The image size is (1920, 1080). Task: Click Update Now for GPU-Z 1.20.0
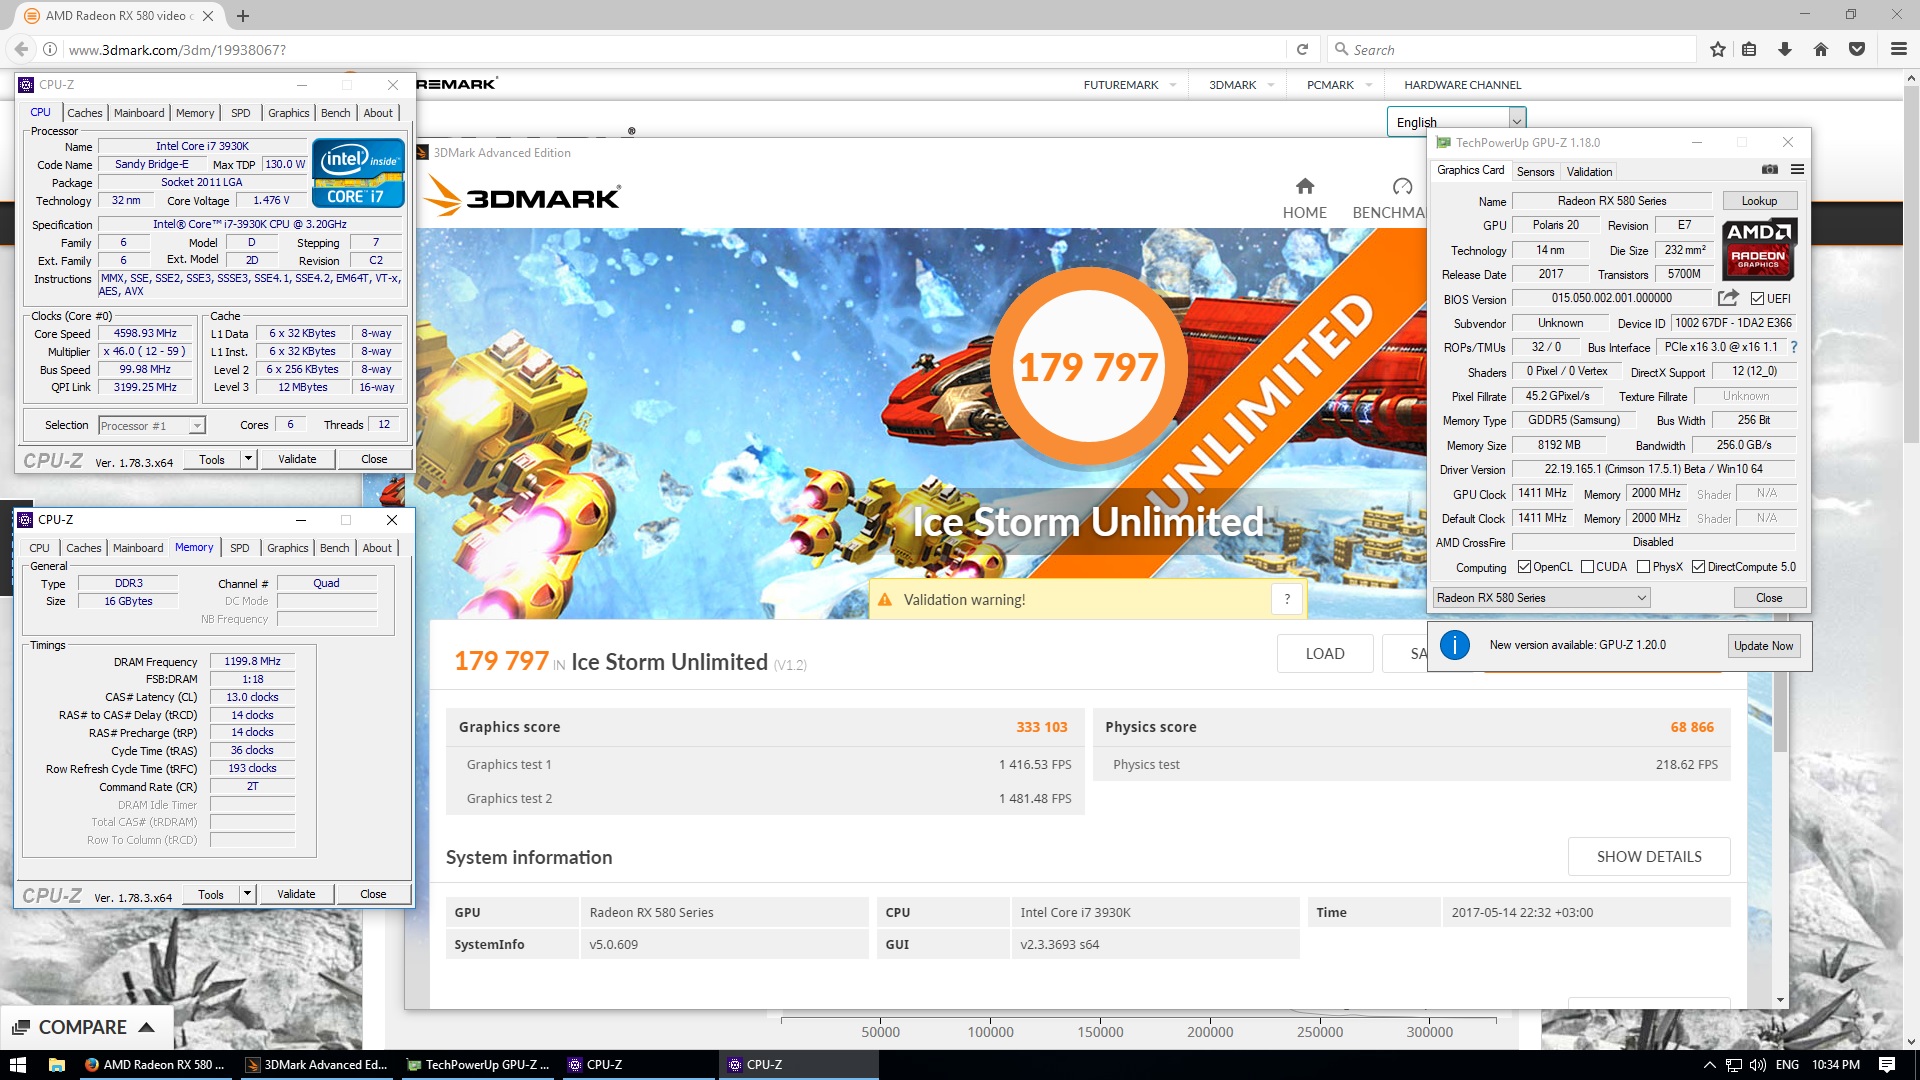1763,645
